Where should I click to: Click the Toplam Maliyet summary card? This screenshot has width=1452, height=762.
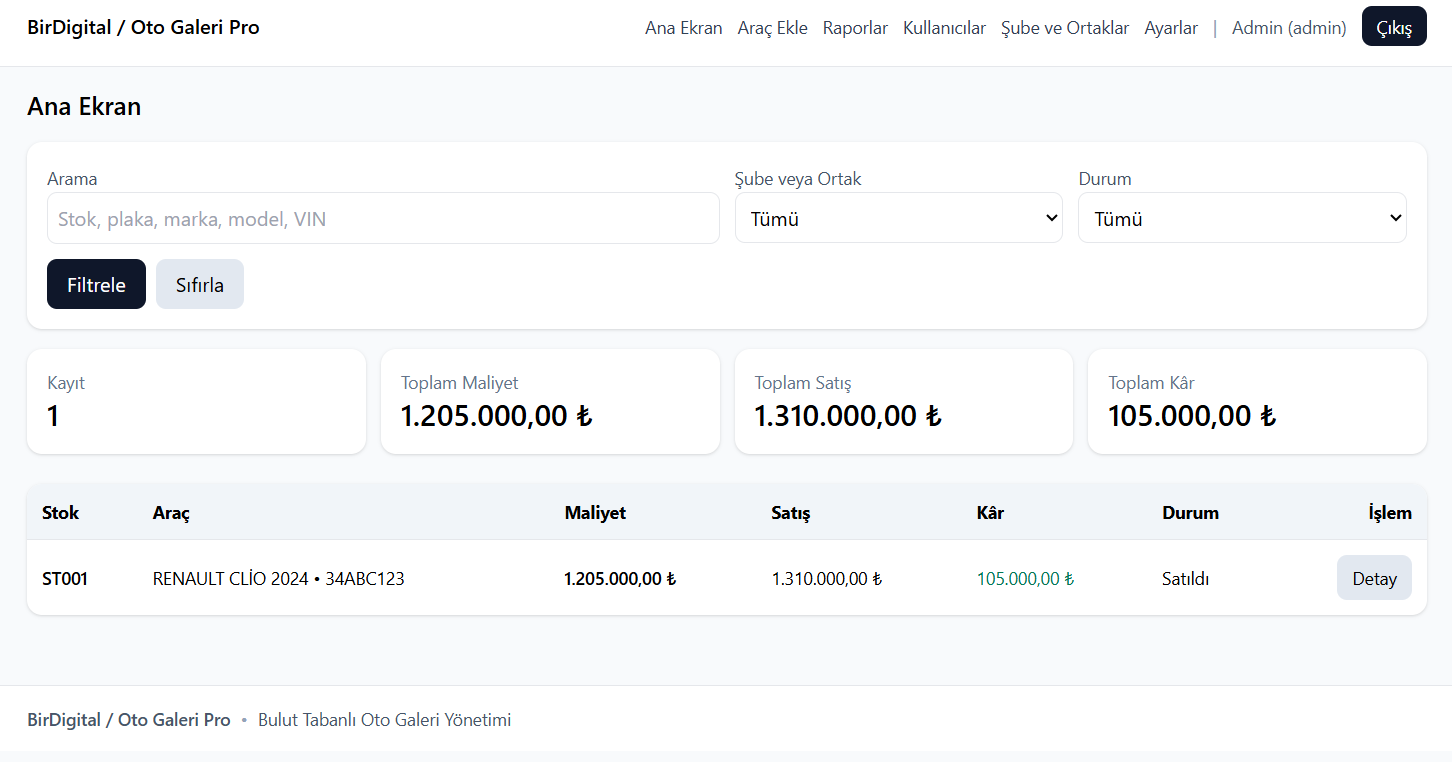549,401
